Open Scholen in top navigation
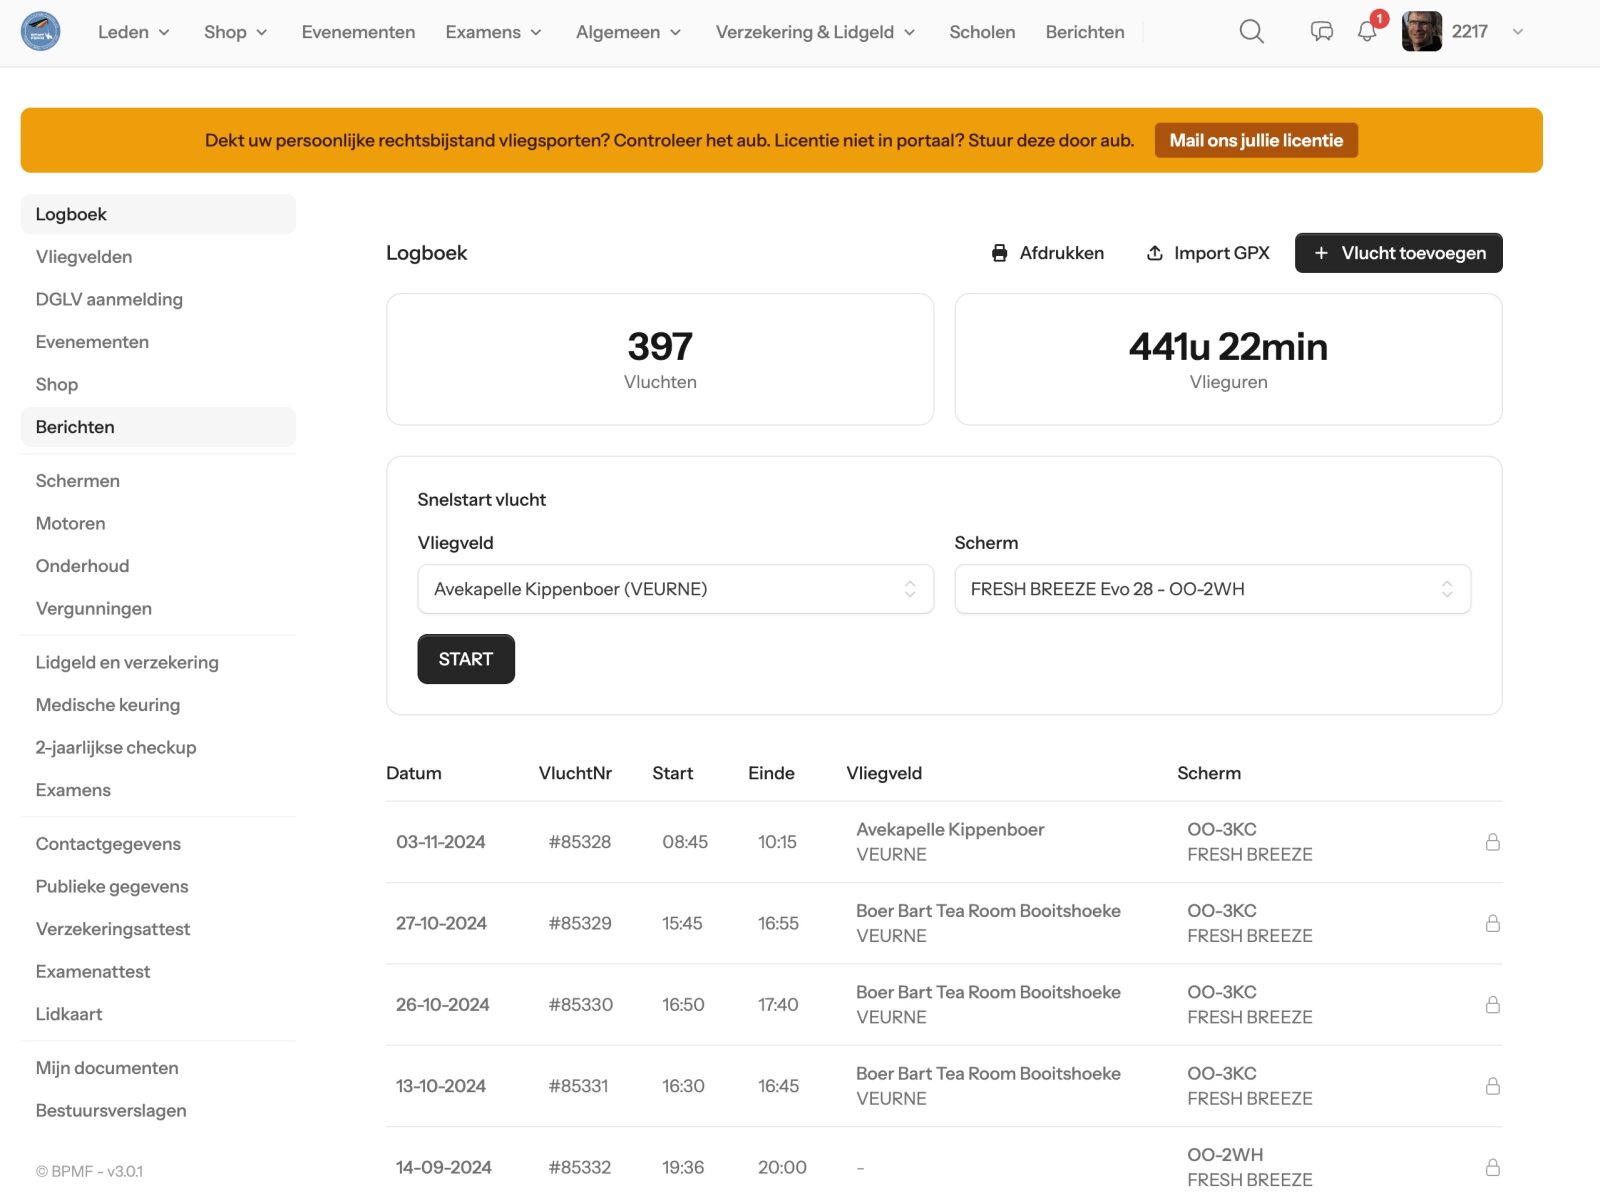1600x1203 pixels. pyautogui.click(x=982, y=32)
